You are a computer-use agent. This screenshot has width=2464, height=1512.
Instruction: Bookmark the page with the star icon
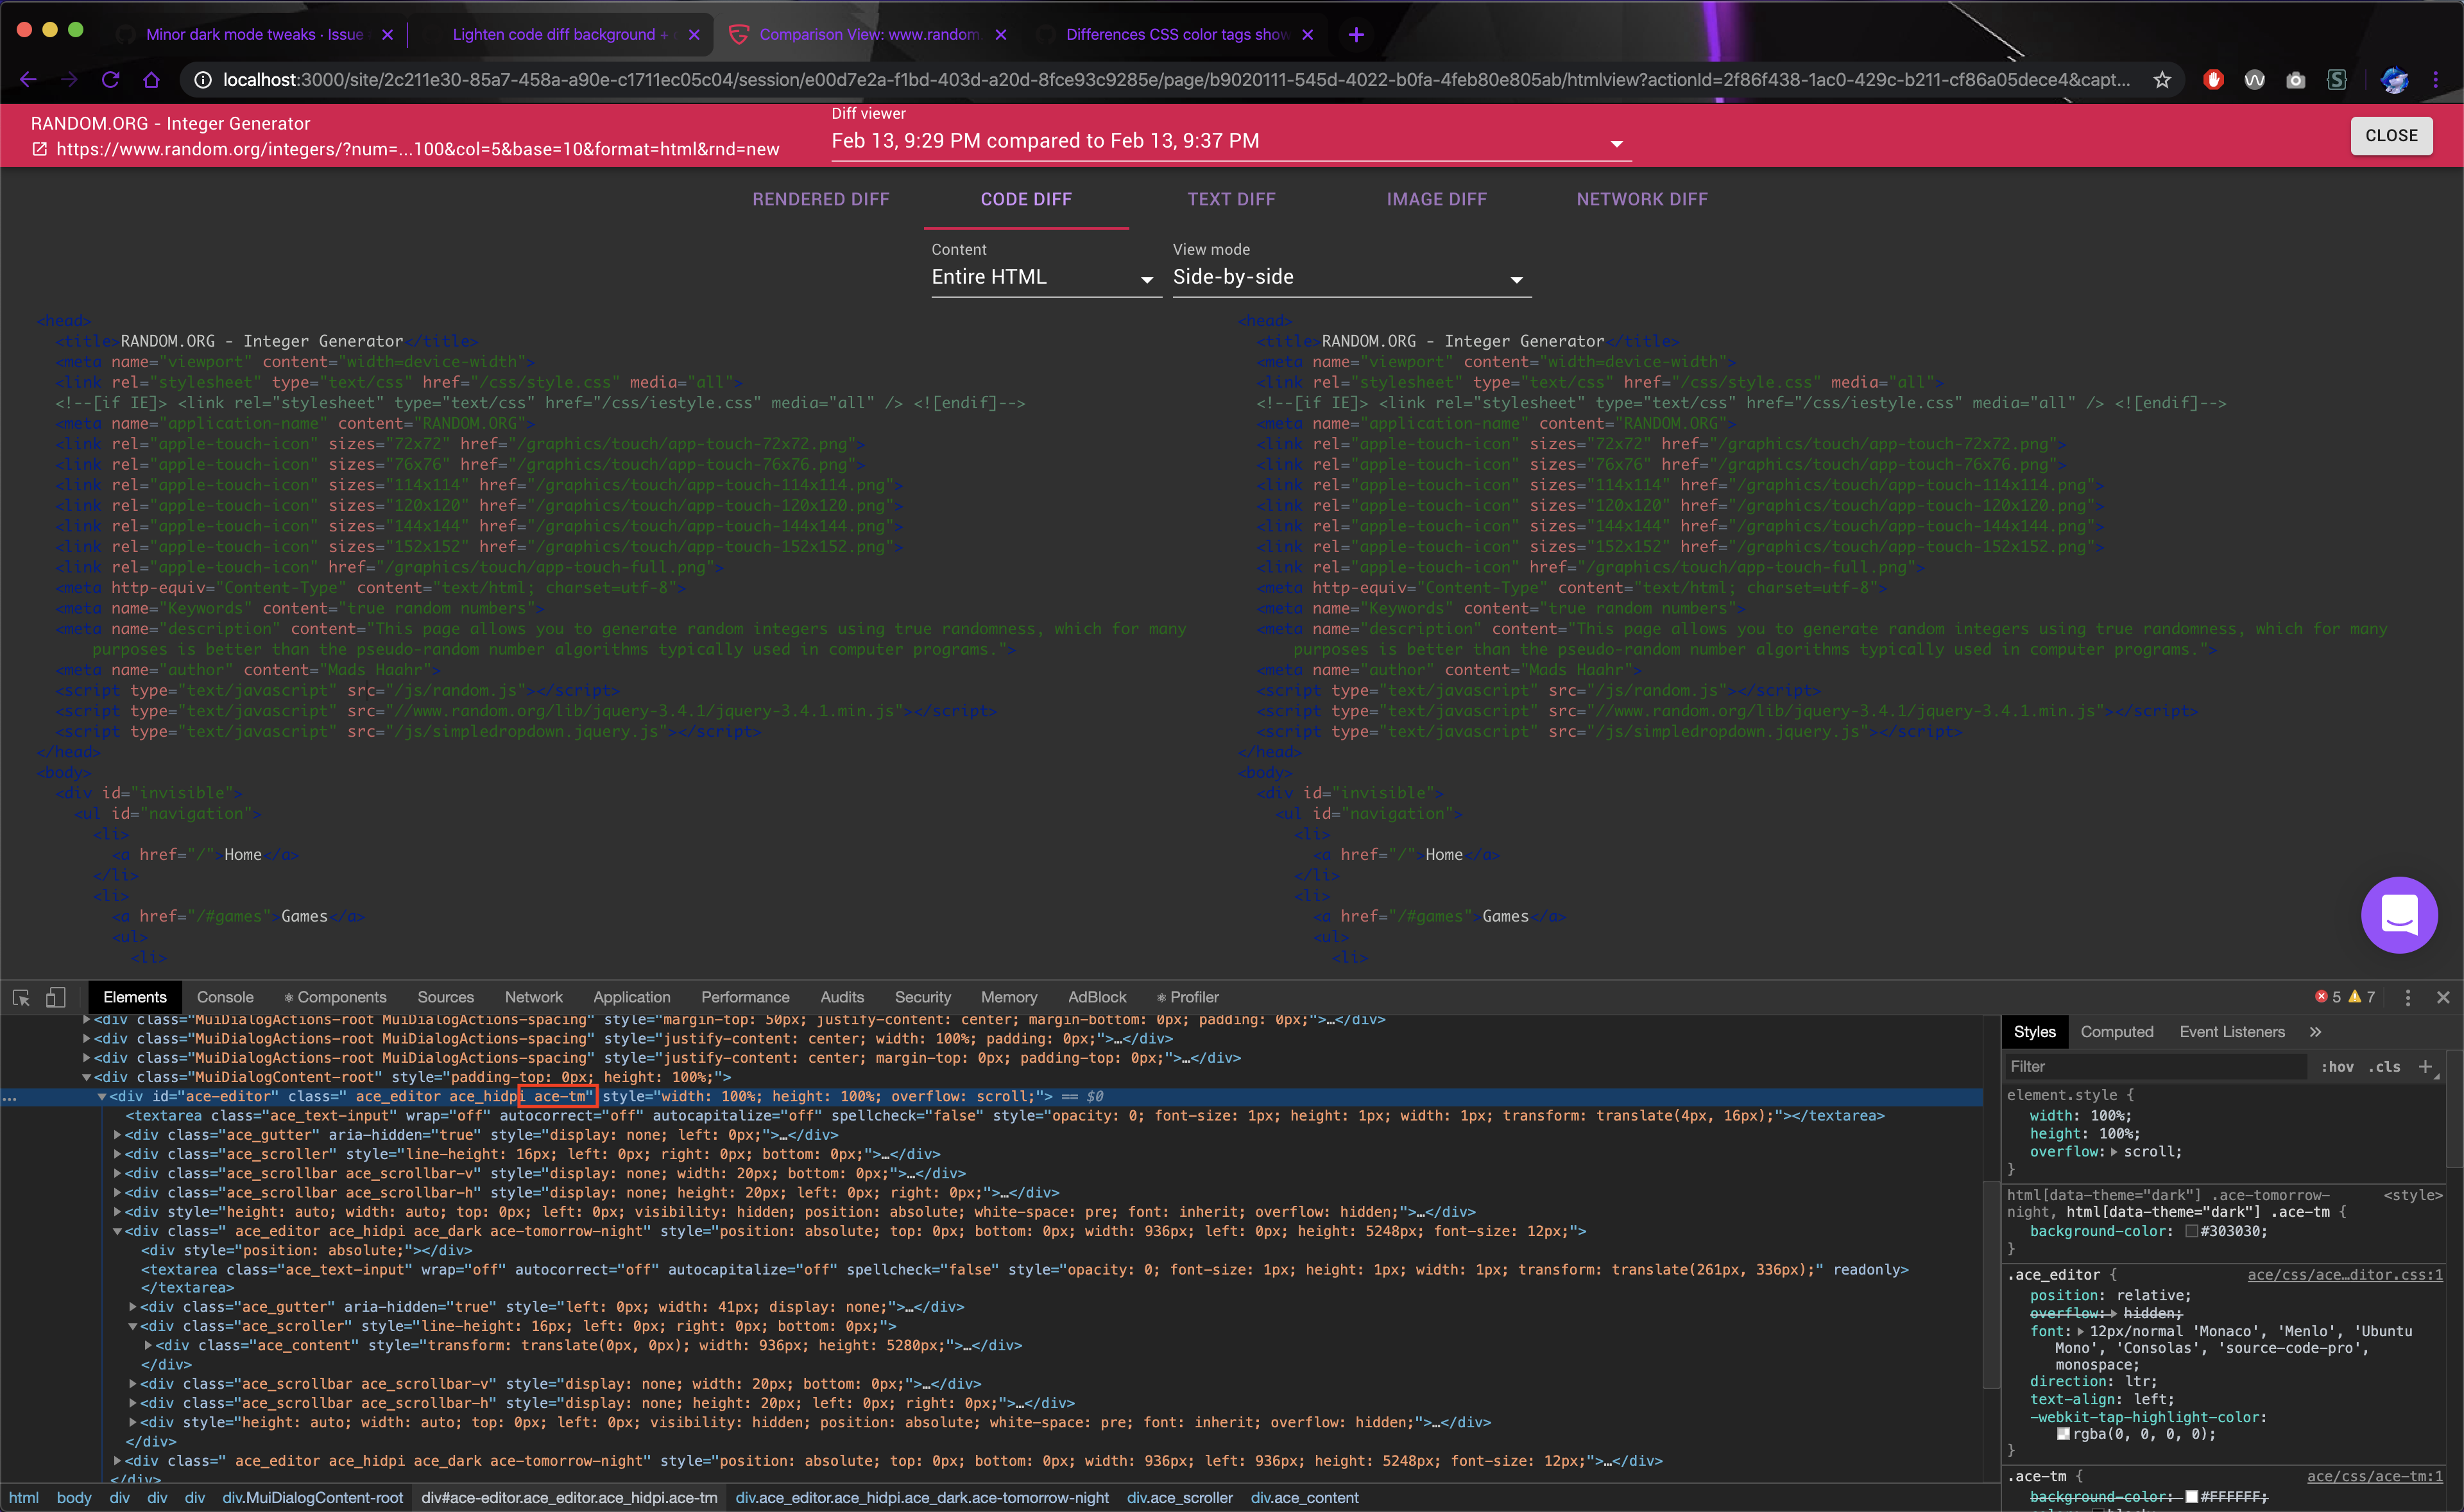pyautogui.click(x=2163, y=80)
